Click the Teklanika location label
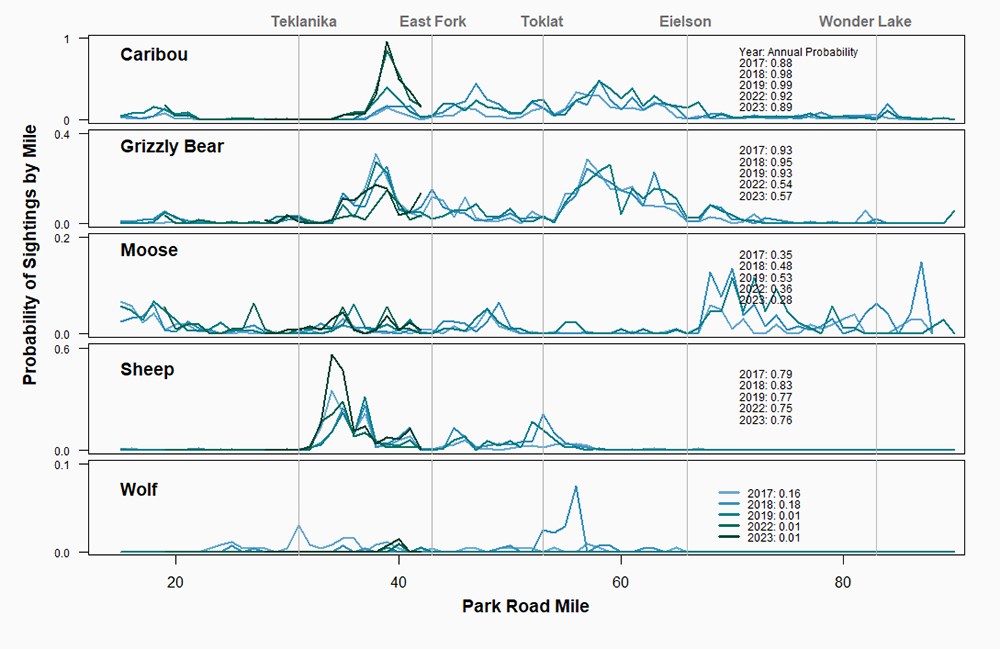 pyautogui.click(x=303, y=20)
